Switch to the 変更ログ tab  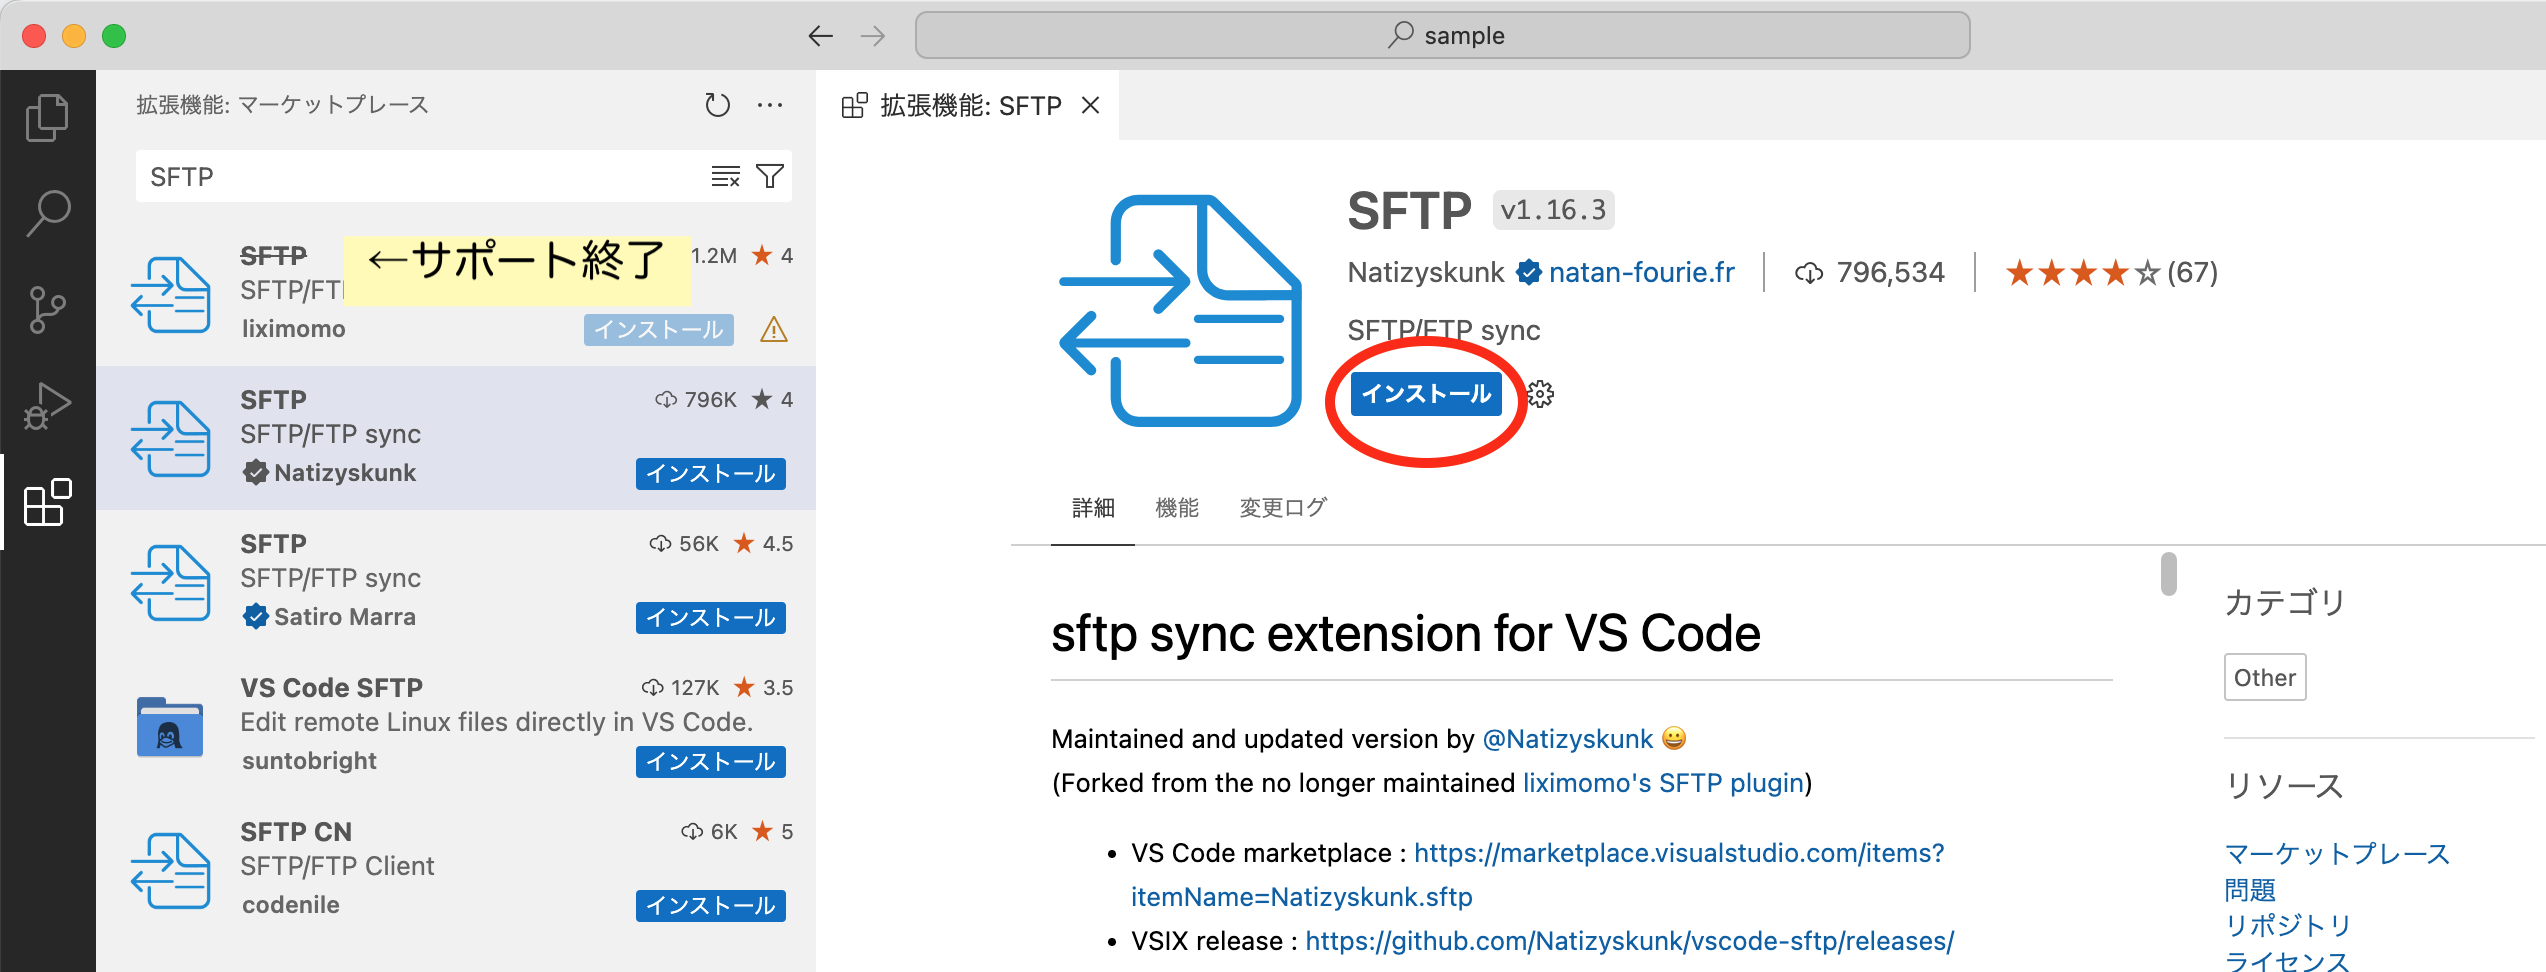coord(1283,508)
